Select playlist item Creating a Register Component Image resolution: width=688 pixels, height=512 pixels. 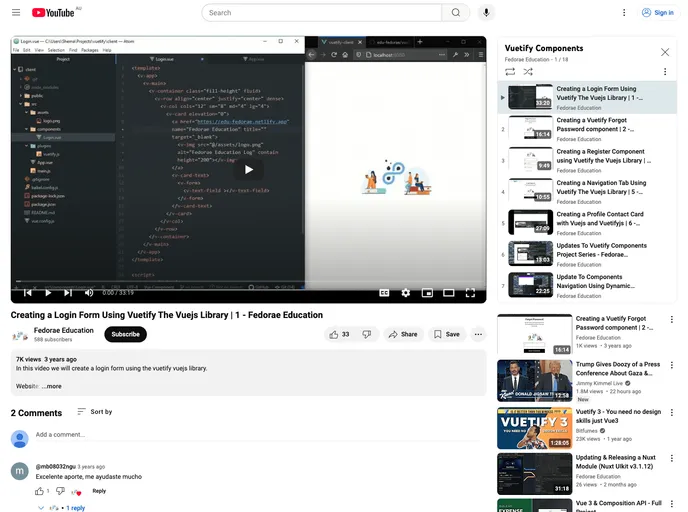587,161
